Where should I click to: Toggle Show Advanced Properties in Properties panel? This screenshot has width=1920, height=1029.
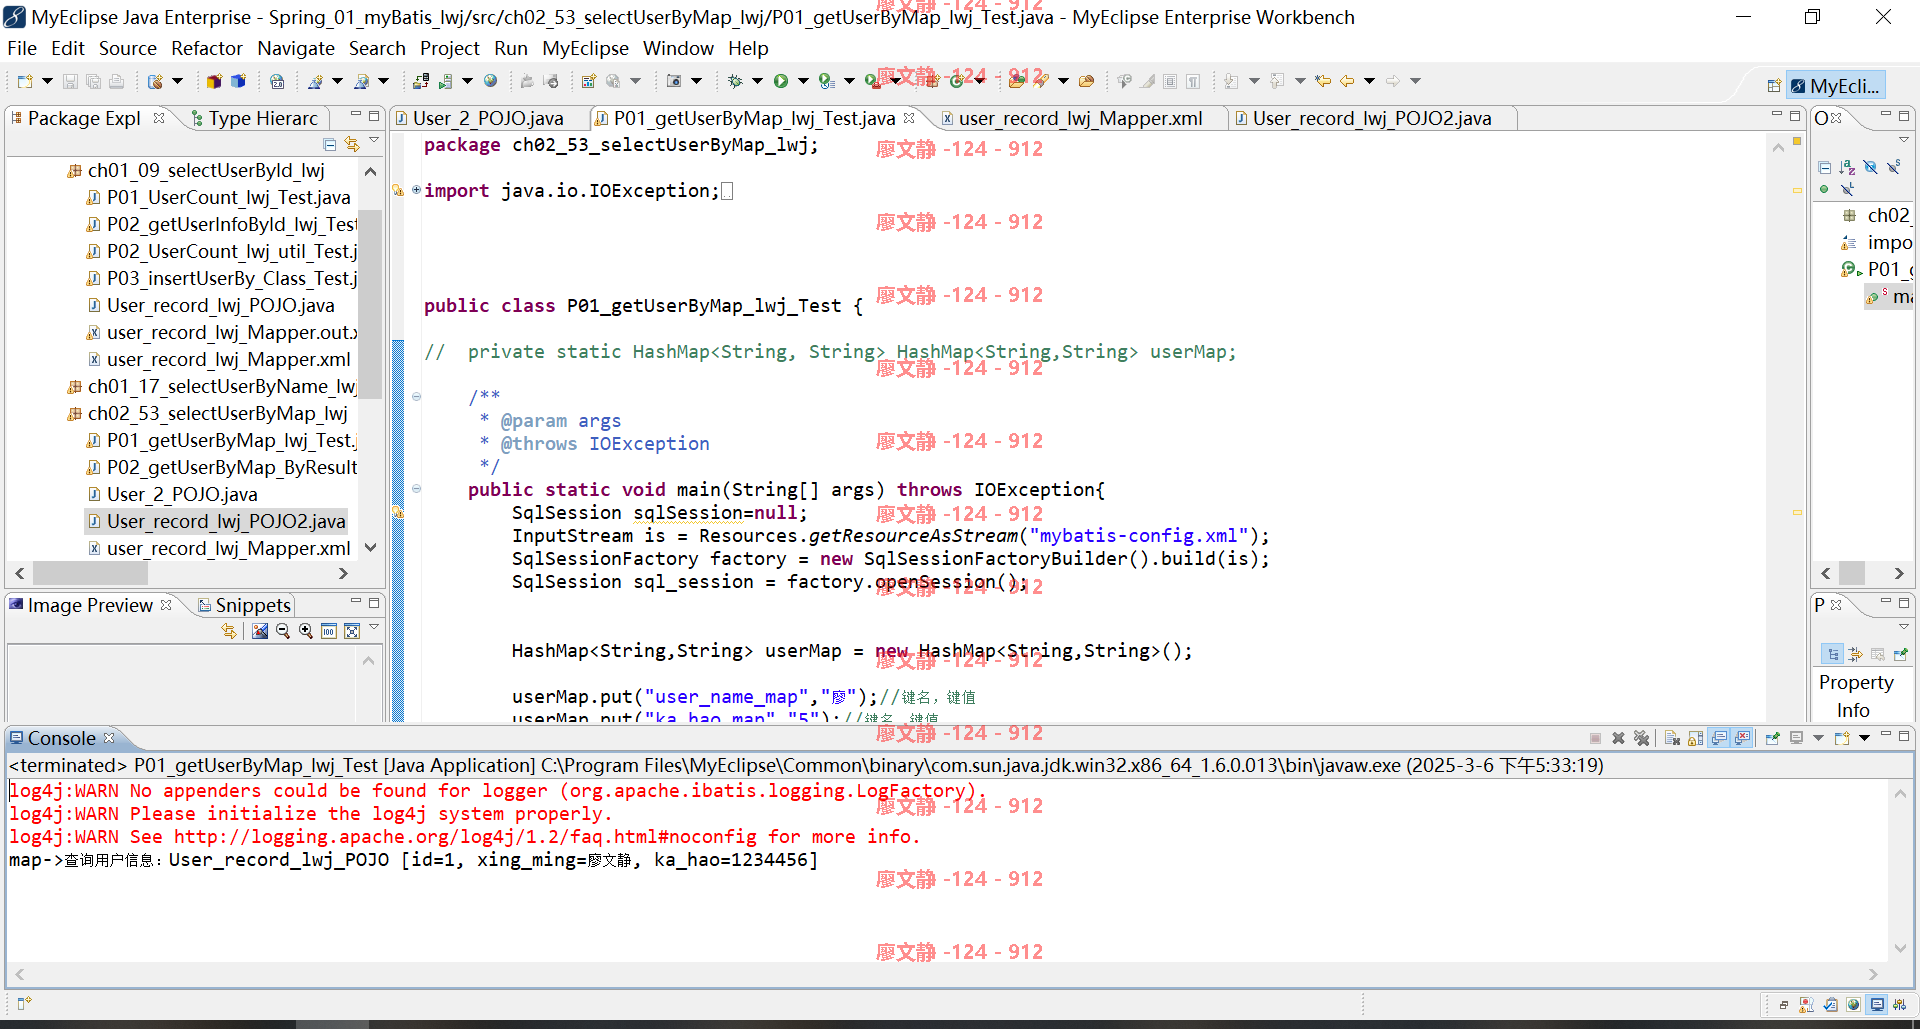(1855, 654)
